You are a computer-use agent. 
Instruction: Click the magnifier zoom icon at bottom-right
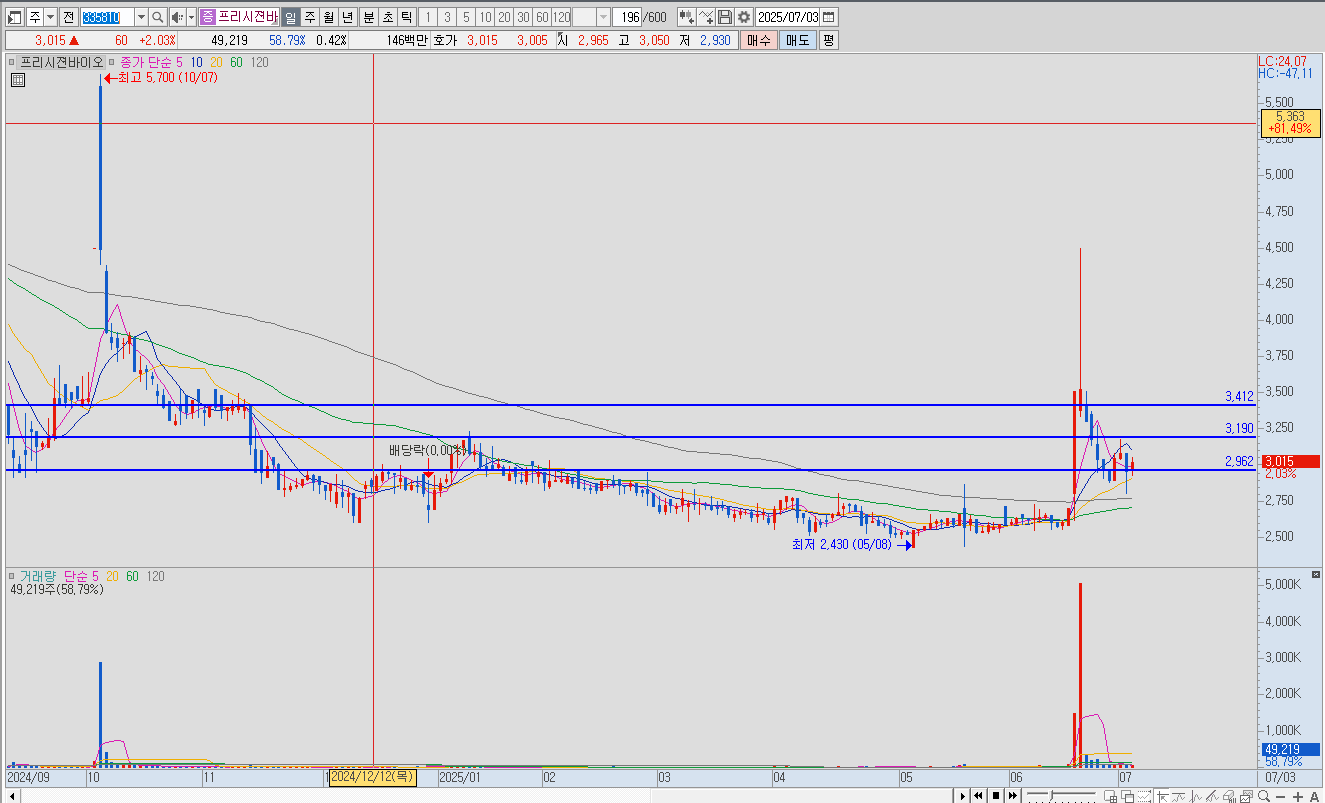click(x=1264, y=795)
